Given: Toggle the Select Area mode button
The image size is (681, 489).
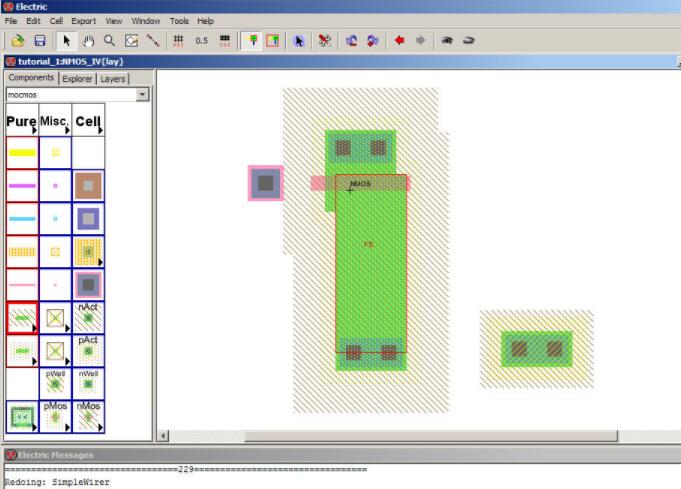Looking at the screenshot, I should click(271, 41).
